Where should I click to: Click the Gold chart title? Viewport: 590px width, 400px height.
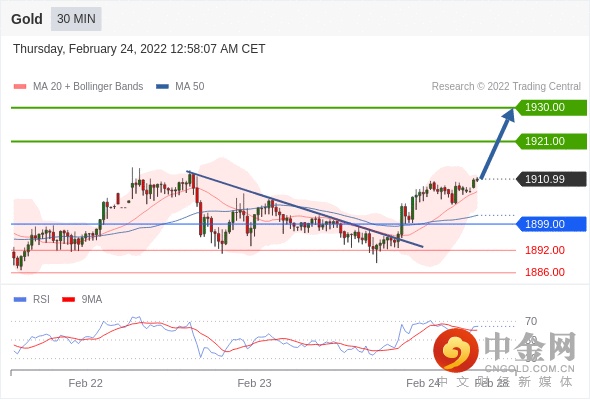point(27,19)
